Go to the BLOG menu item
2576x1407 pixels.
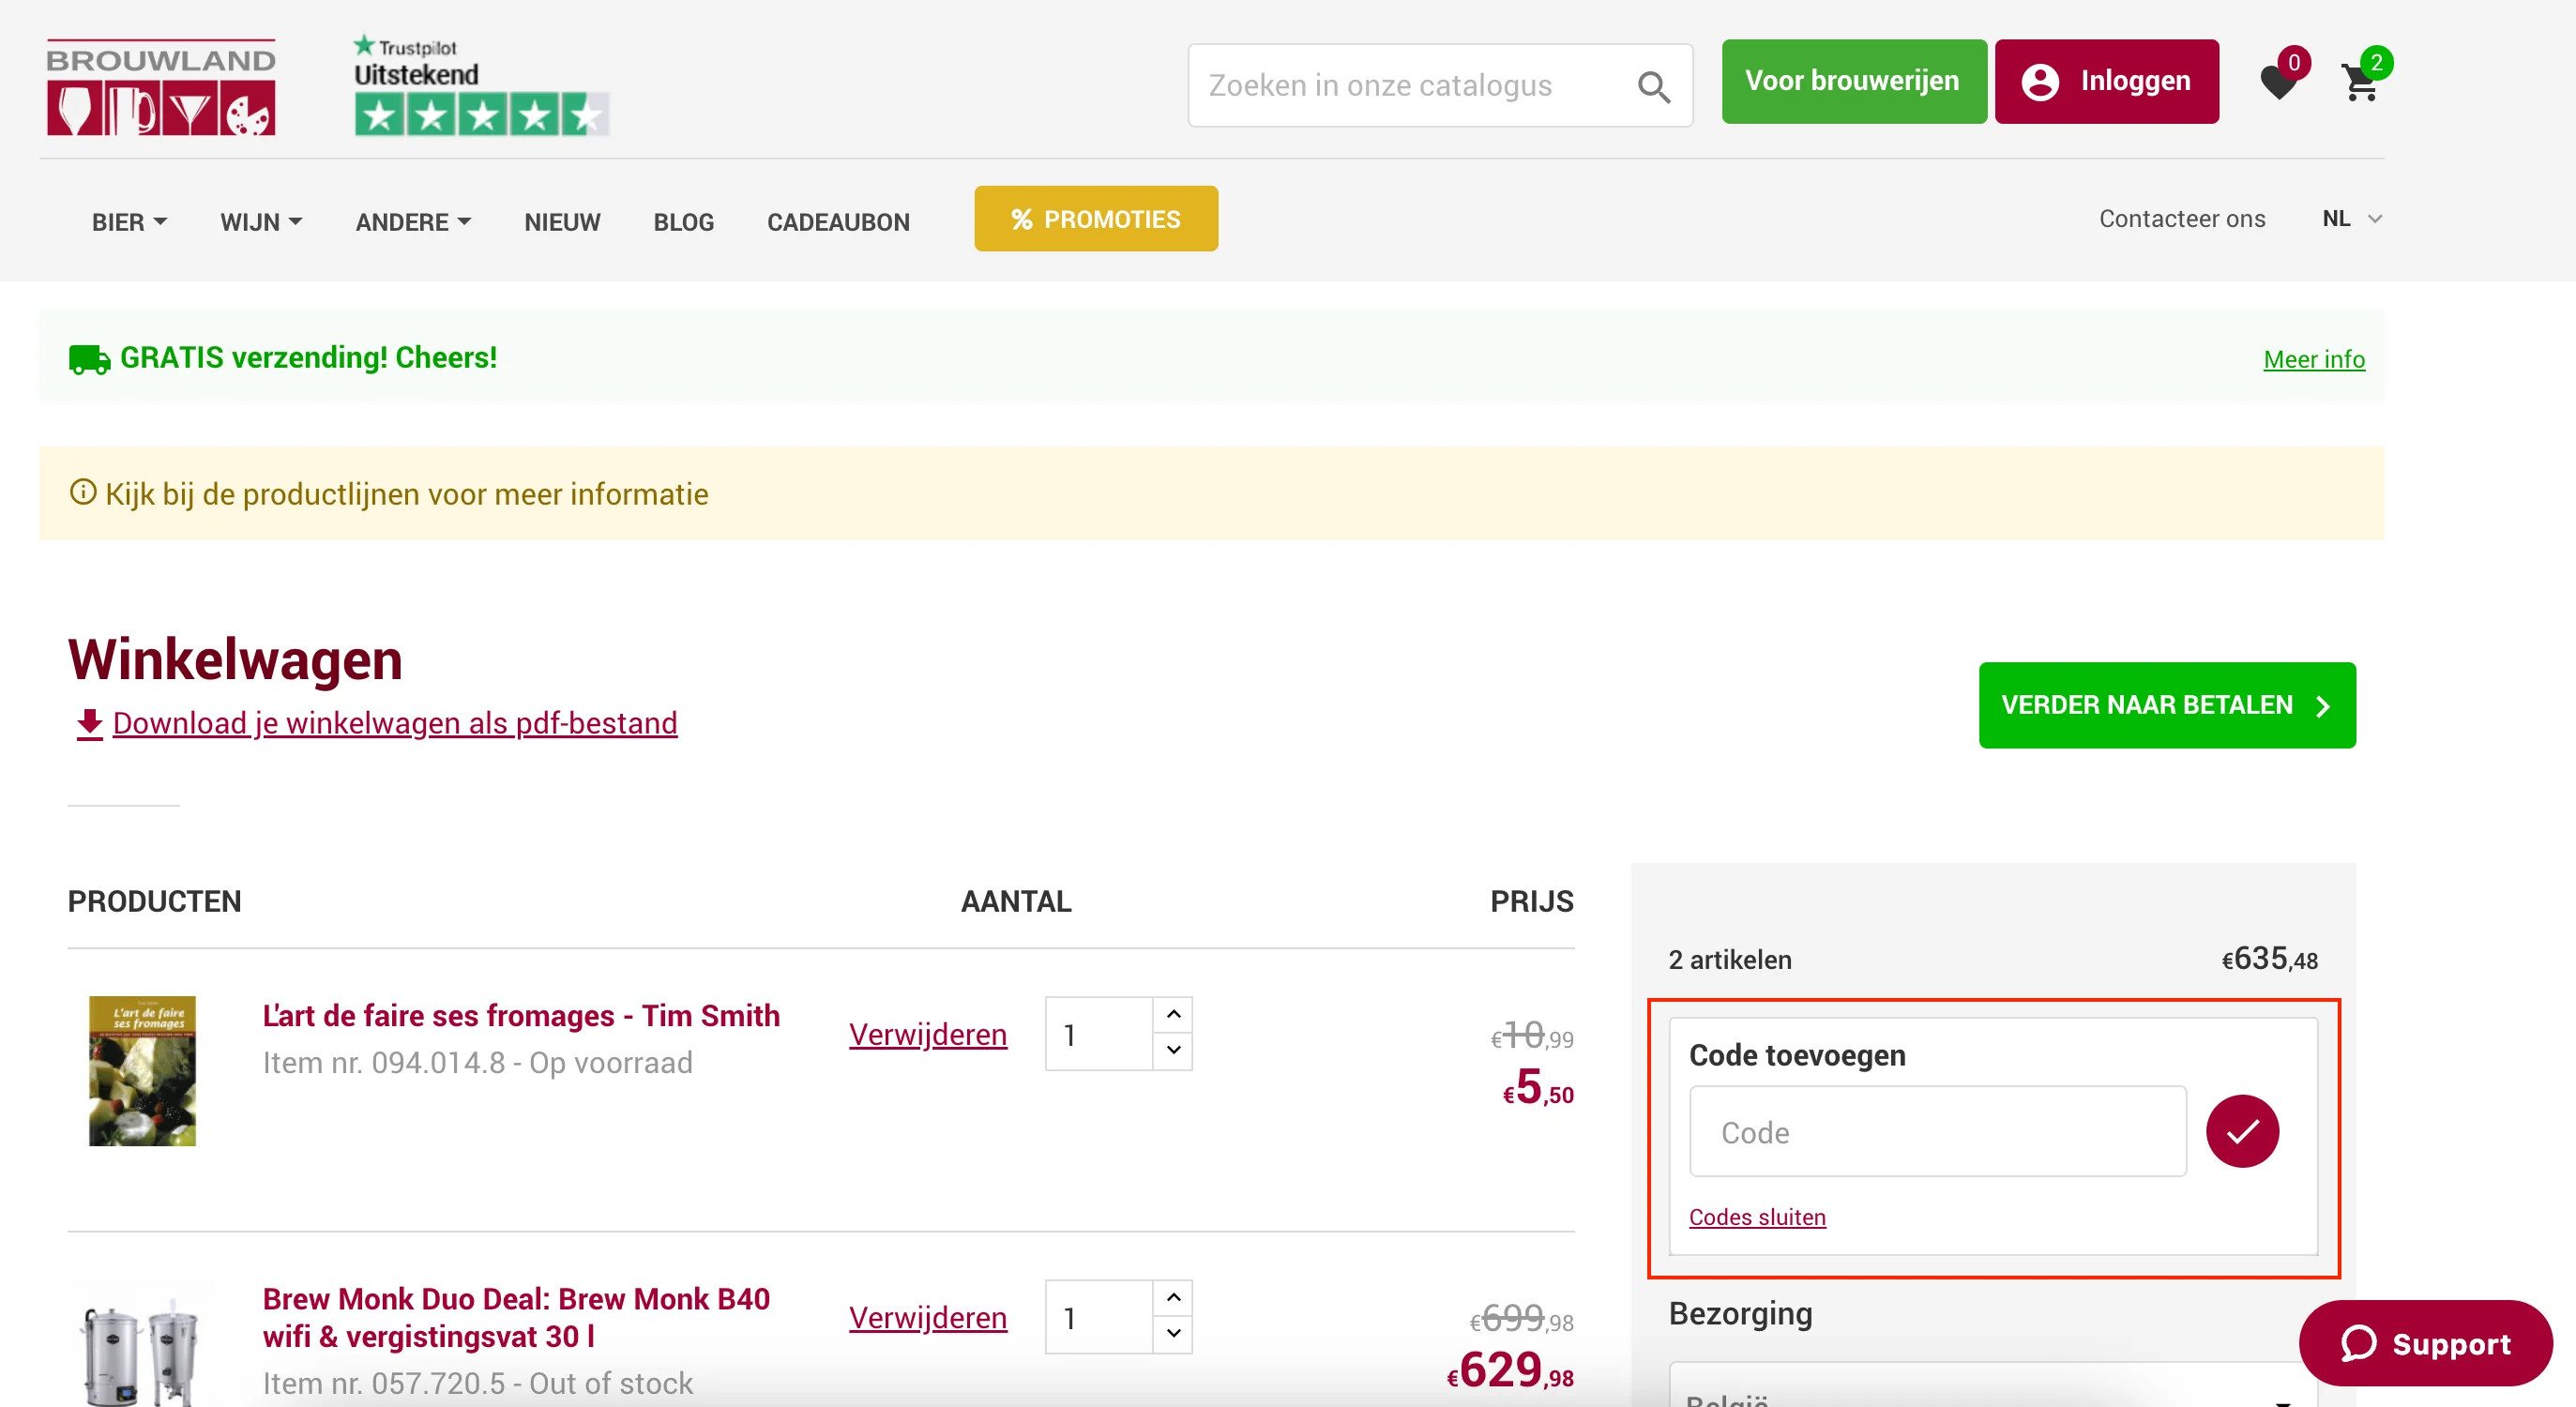click(683, 222)
